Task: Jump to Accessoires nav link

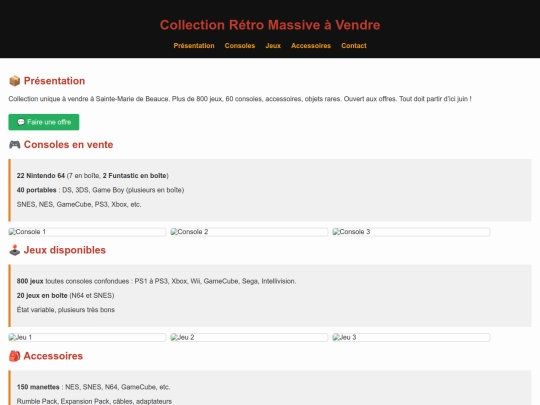Action: click(311, 46)
